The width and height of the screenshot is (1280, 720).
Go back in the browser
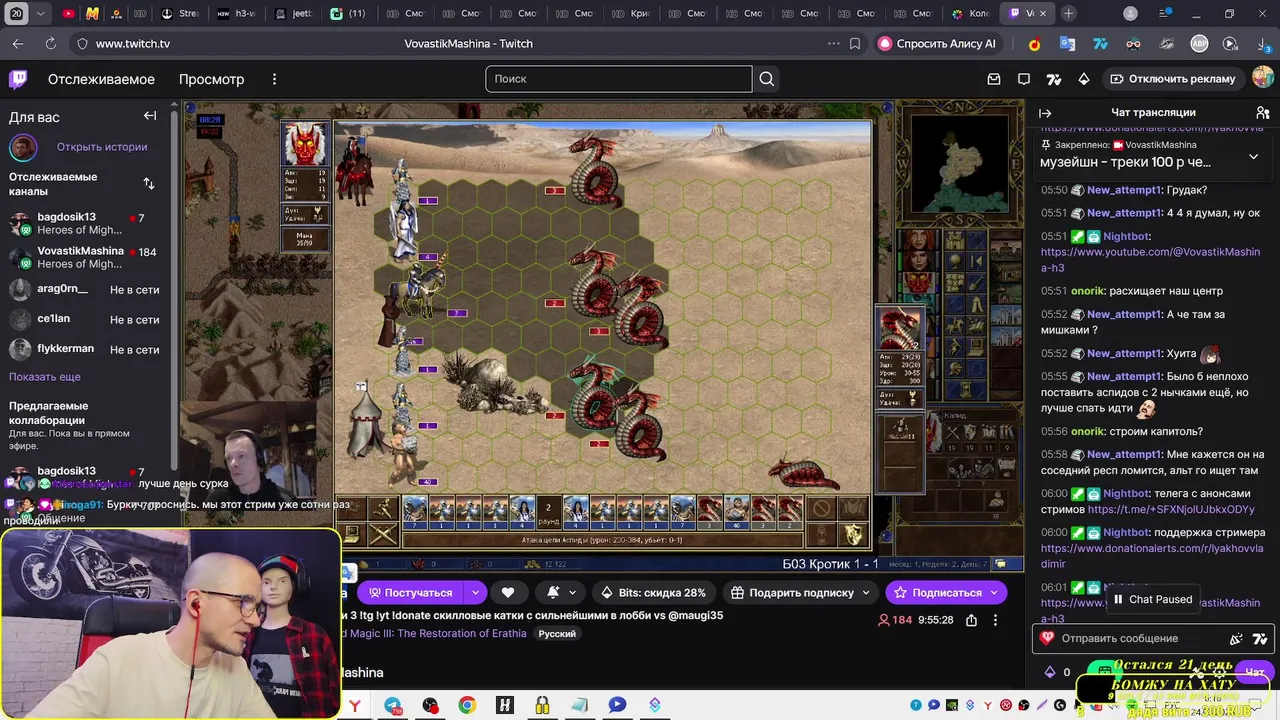(18, 44)
